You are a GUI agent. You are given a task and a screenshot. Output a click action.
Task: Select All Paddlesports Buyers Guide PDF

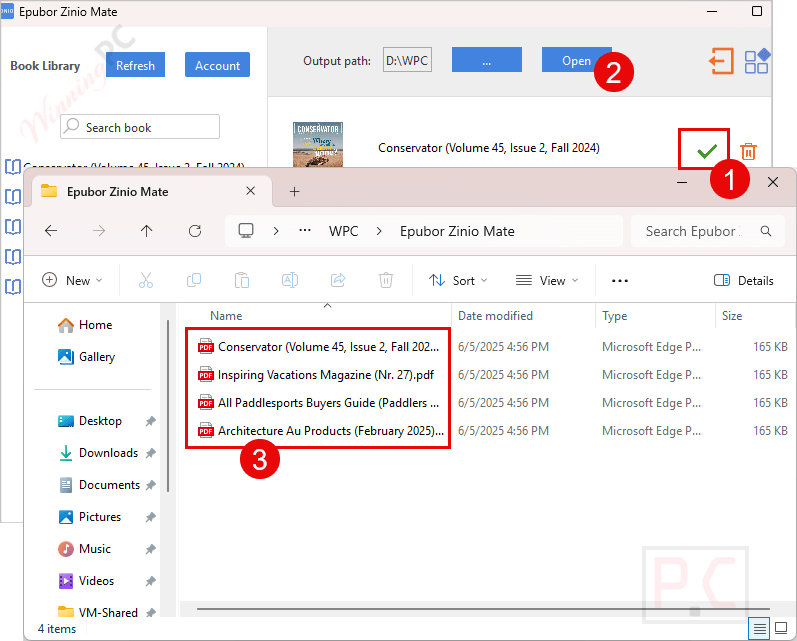point(318,403)
